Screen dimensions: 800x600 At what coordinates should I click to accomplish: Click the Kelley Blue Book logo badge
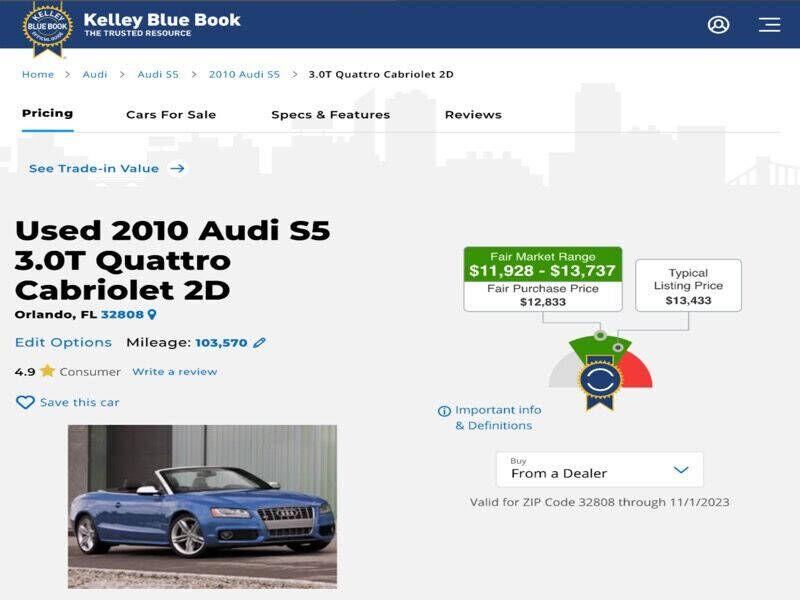pos(47,29)
